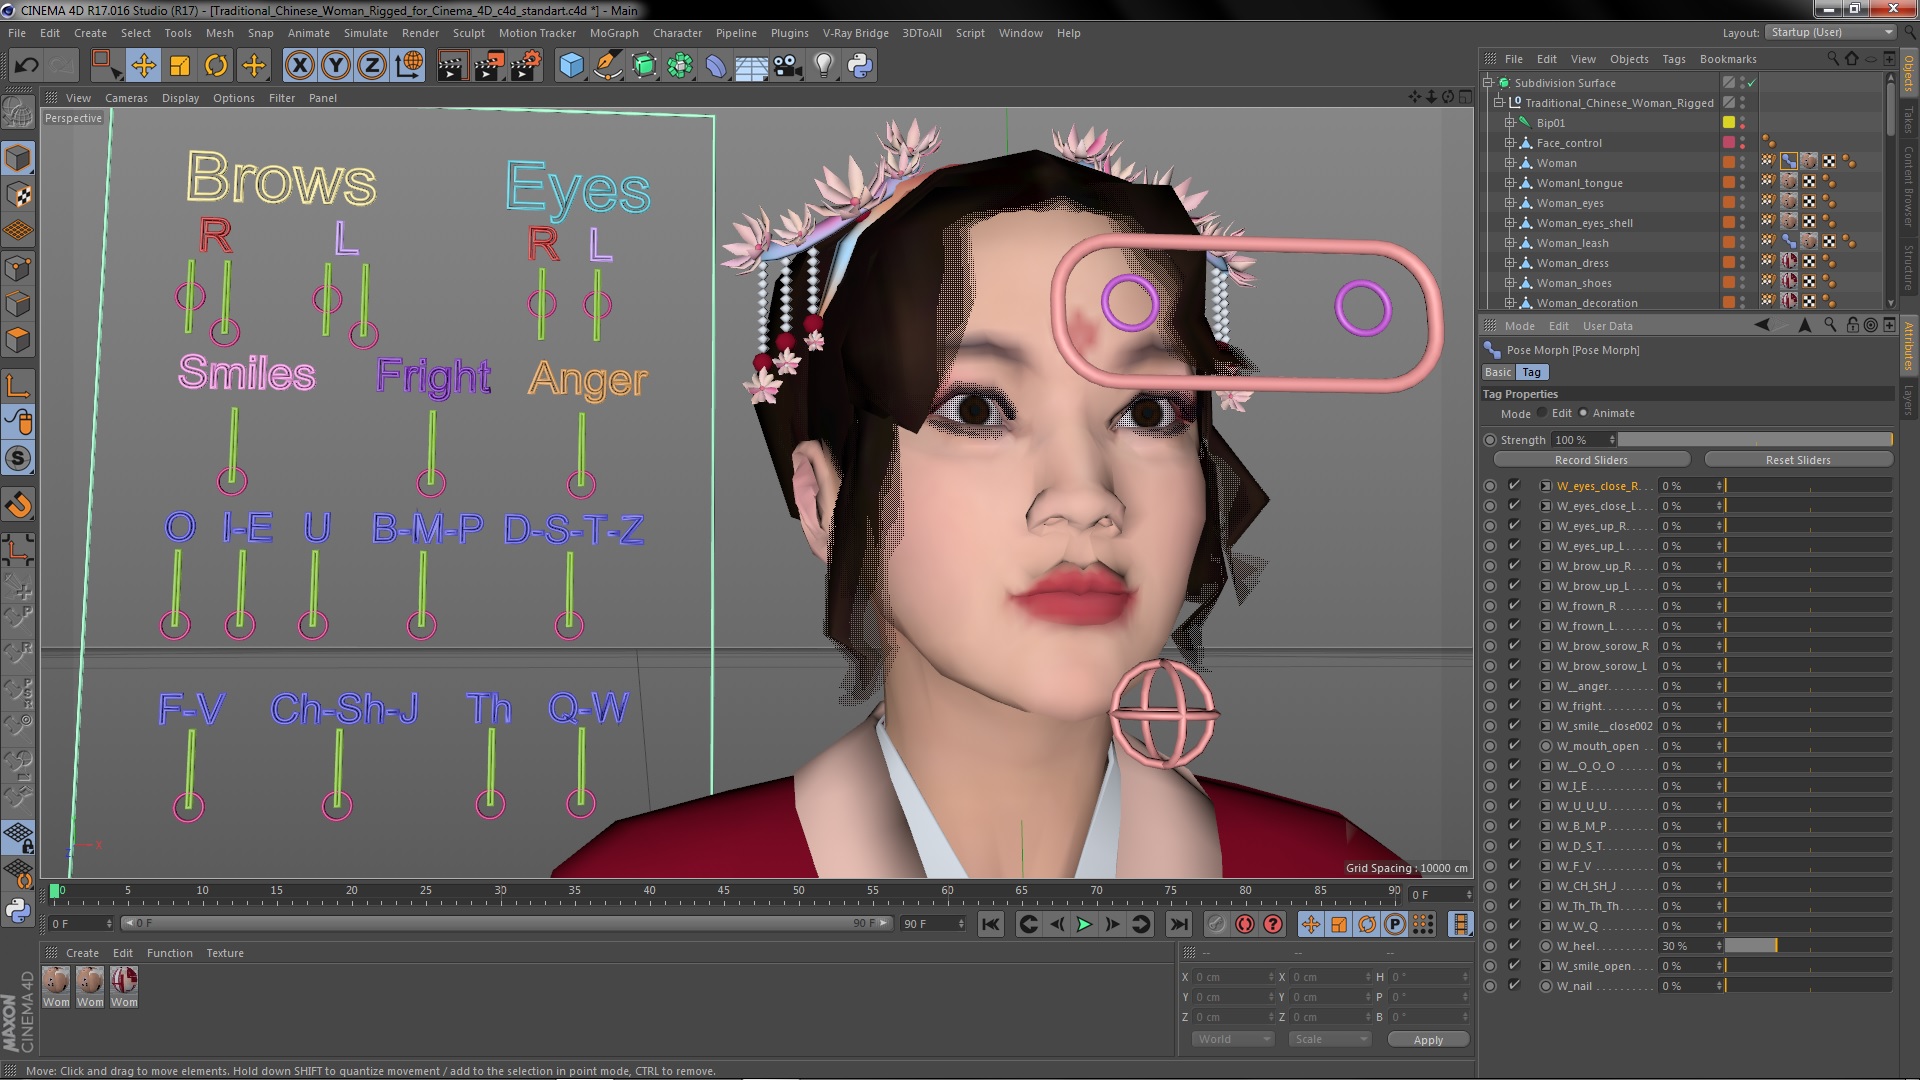Select Animate mode radio button

pyautogui.click(x=1583, y=413)
